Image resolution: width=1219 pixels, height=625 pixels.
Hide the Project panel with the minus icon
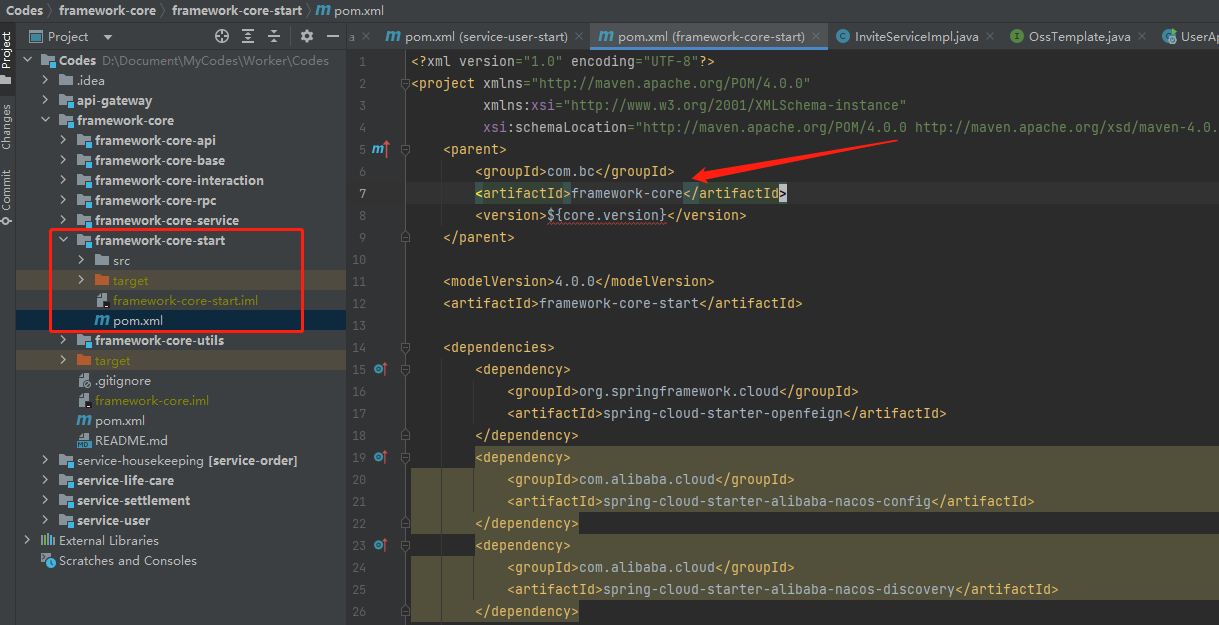pos(334,36)
